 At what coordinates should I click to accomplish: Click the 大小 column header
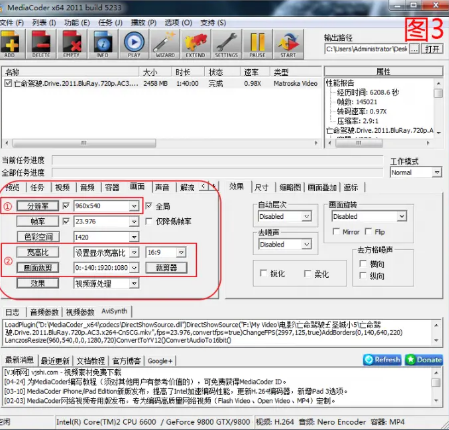pyautogui.click(x=155, y=72)
